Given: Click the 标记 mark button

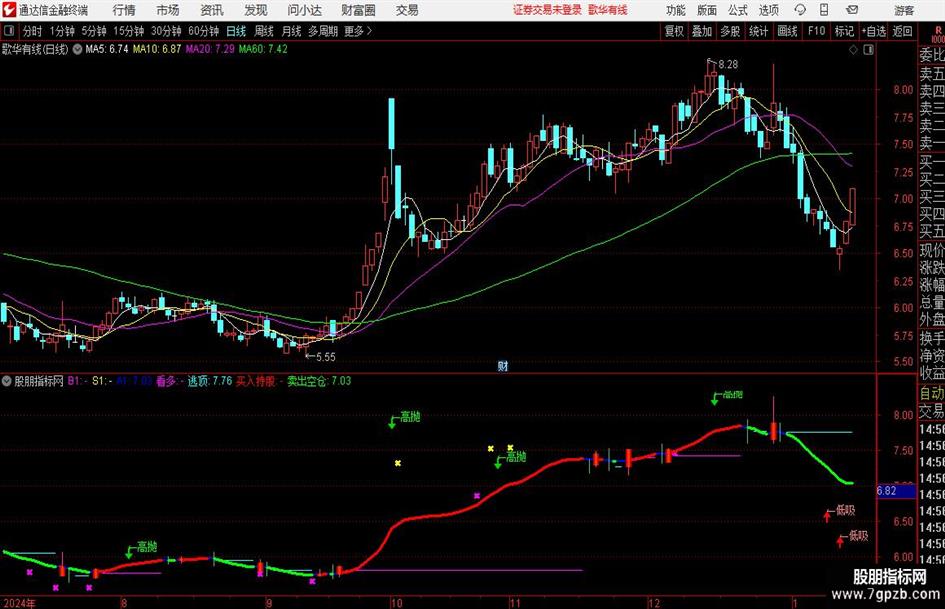Looking at the screenshot, I should pos(844,31).
